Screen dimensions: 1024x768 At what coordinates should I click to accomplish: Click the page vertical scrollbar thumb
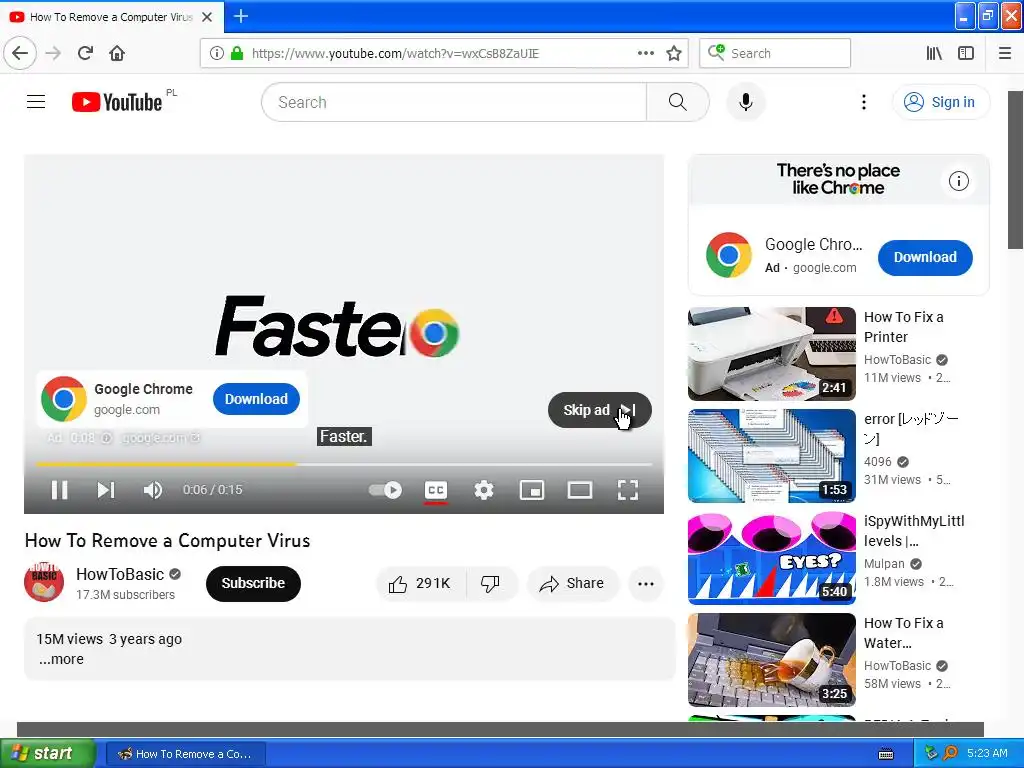click(x=1015, y=170)
